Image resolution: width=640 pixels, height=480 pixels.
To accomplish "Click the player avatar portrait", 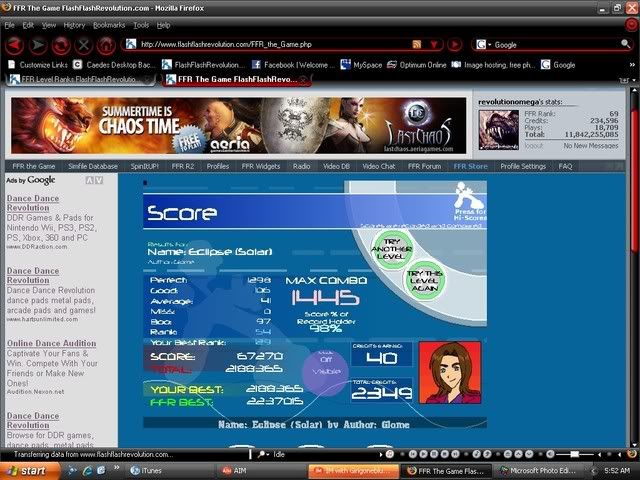I will pos(443,367).
